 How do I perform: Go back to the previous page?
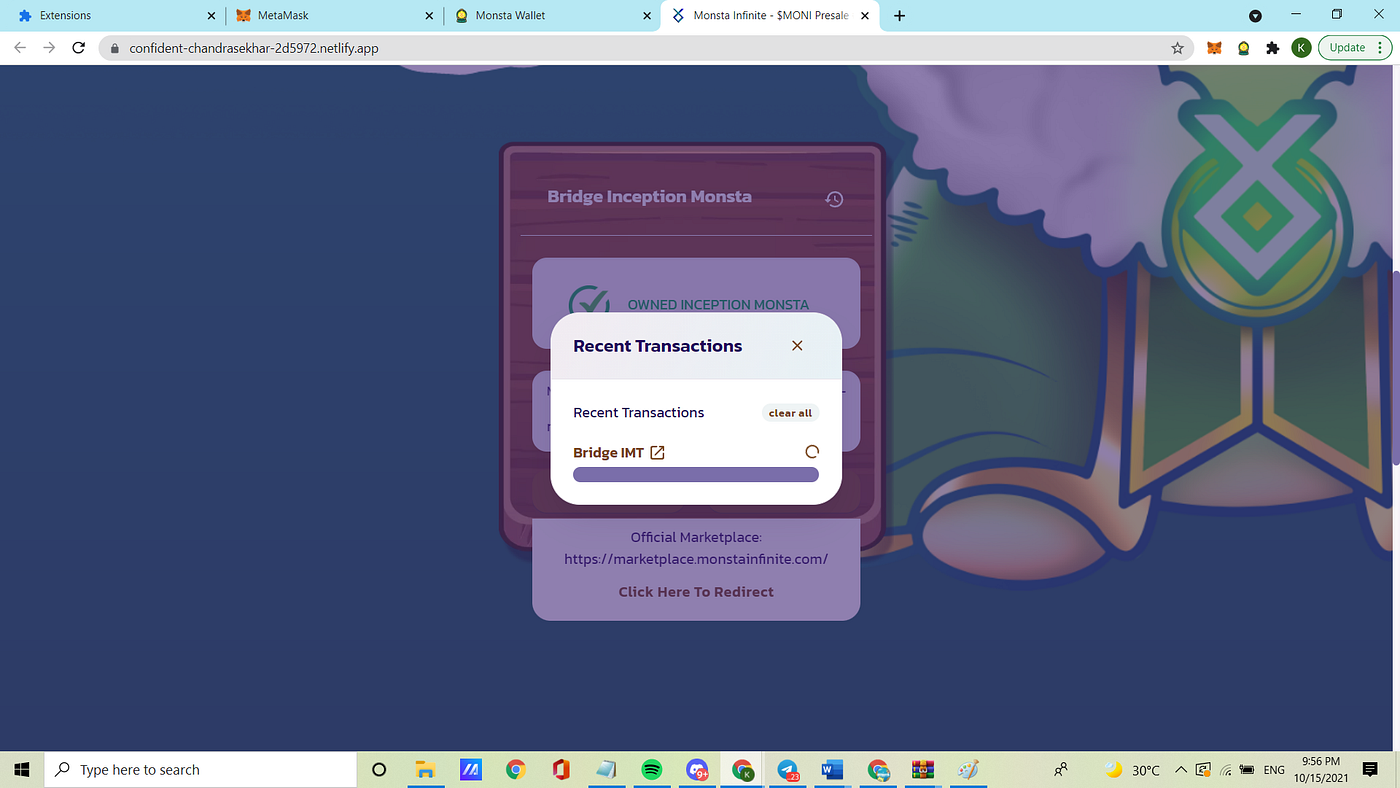tap(20, 48)
